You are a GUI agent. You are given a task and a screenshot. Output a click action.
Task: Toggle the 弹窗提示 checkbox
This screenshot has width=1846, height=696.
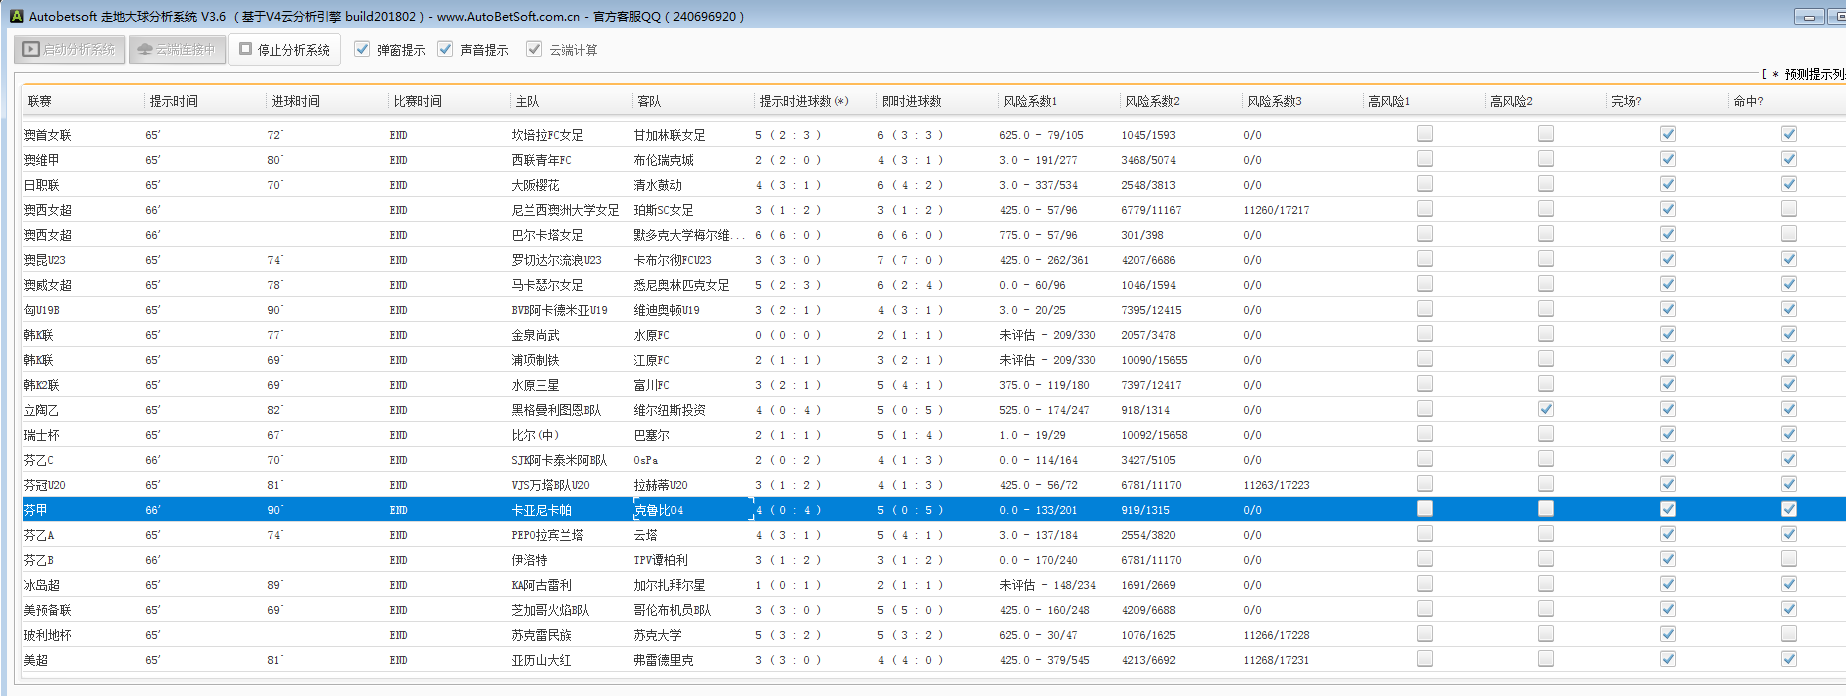(x=362, y=49)
